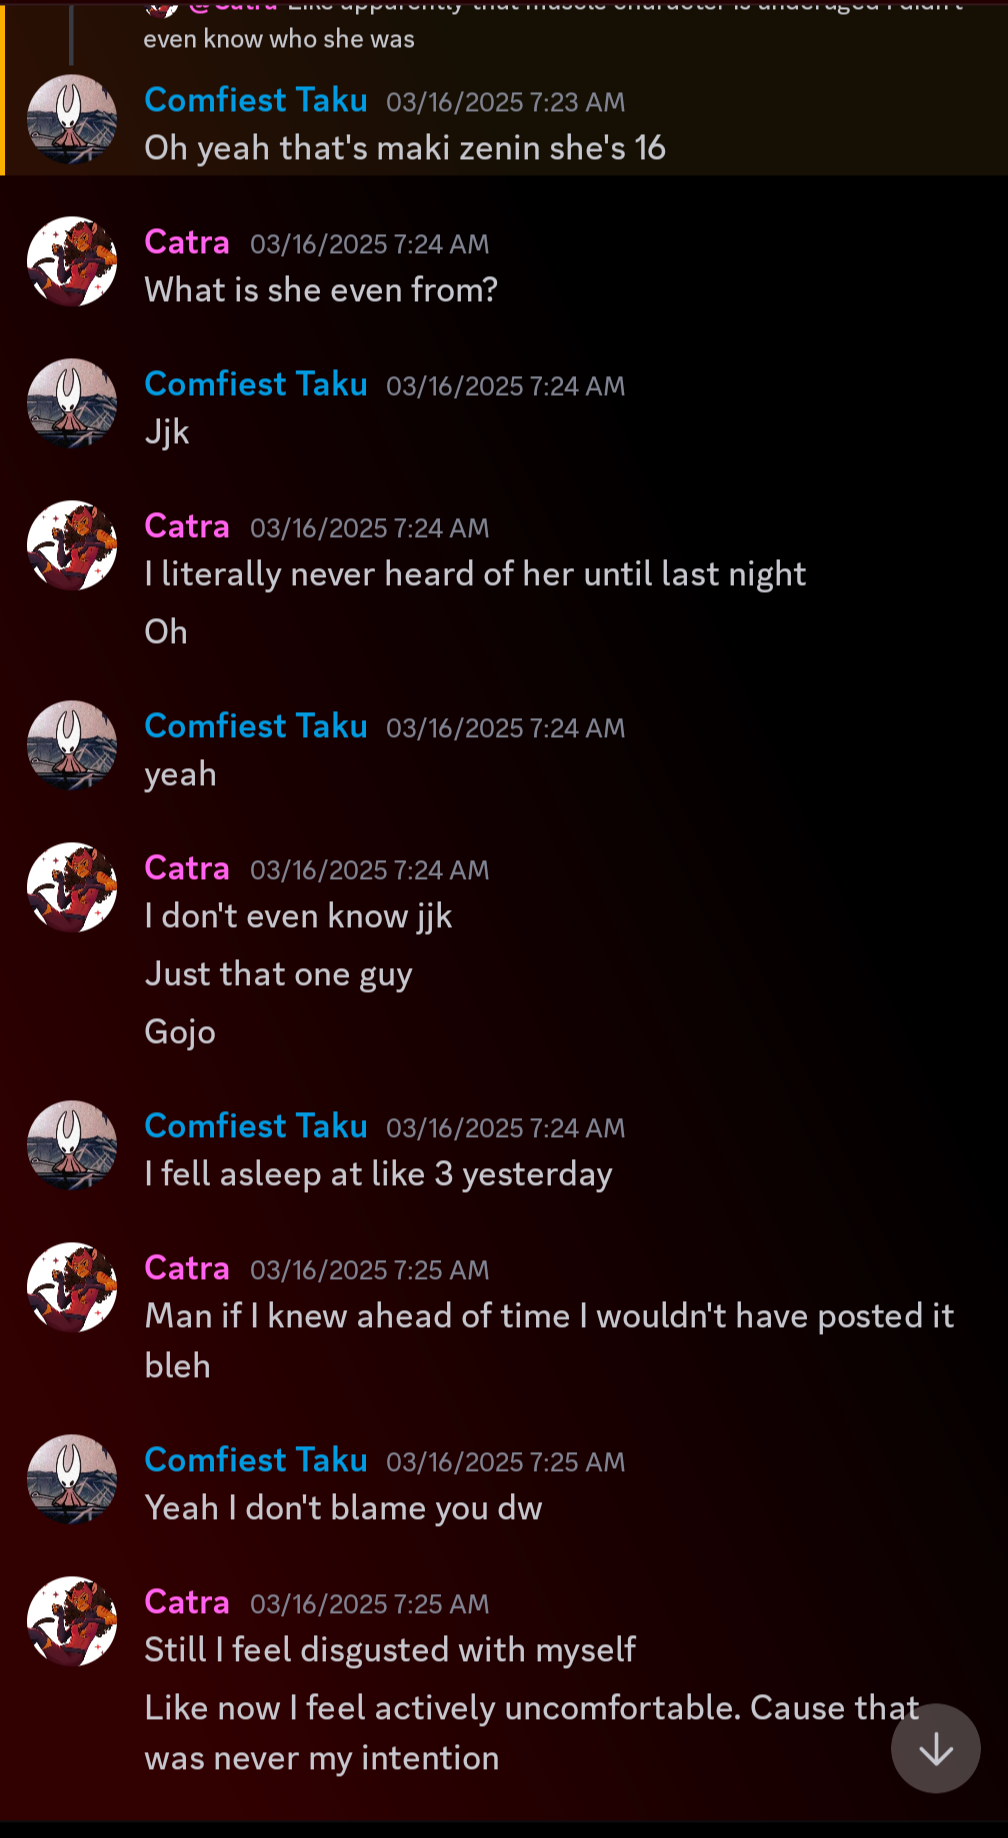This screenshot has height=1838, width=1008.
Task: Click the Catra username above "Man if I knew"
Action: click(x=187, y=1268)
